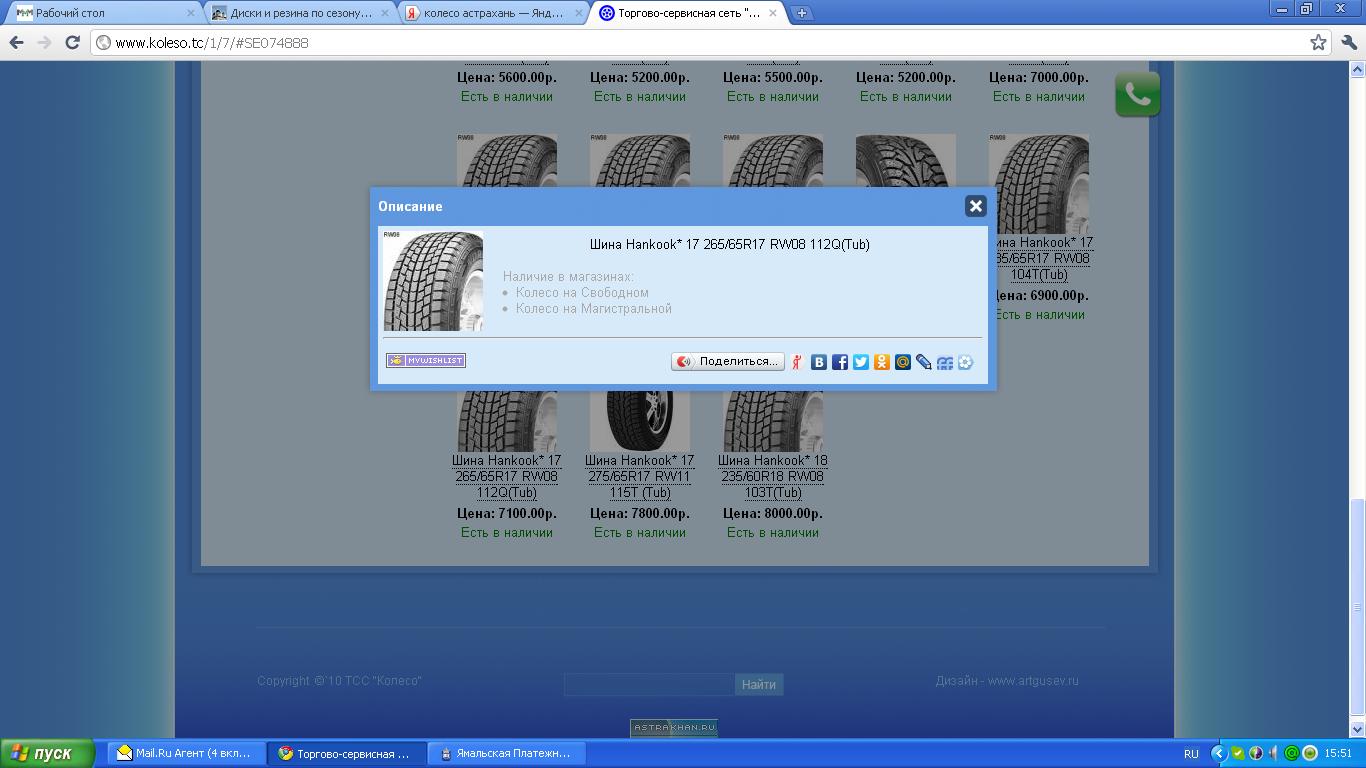The image size is (1366, 768).
Task: Share on Facebook icon
Action: pos(840,362)
